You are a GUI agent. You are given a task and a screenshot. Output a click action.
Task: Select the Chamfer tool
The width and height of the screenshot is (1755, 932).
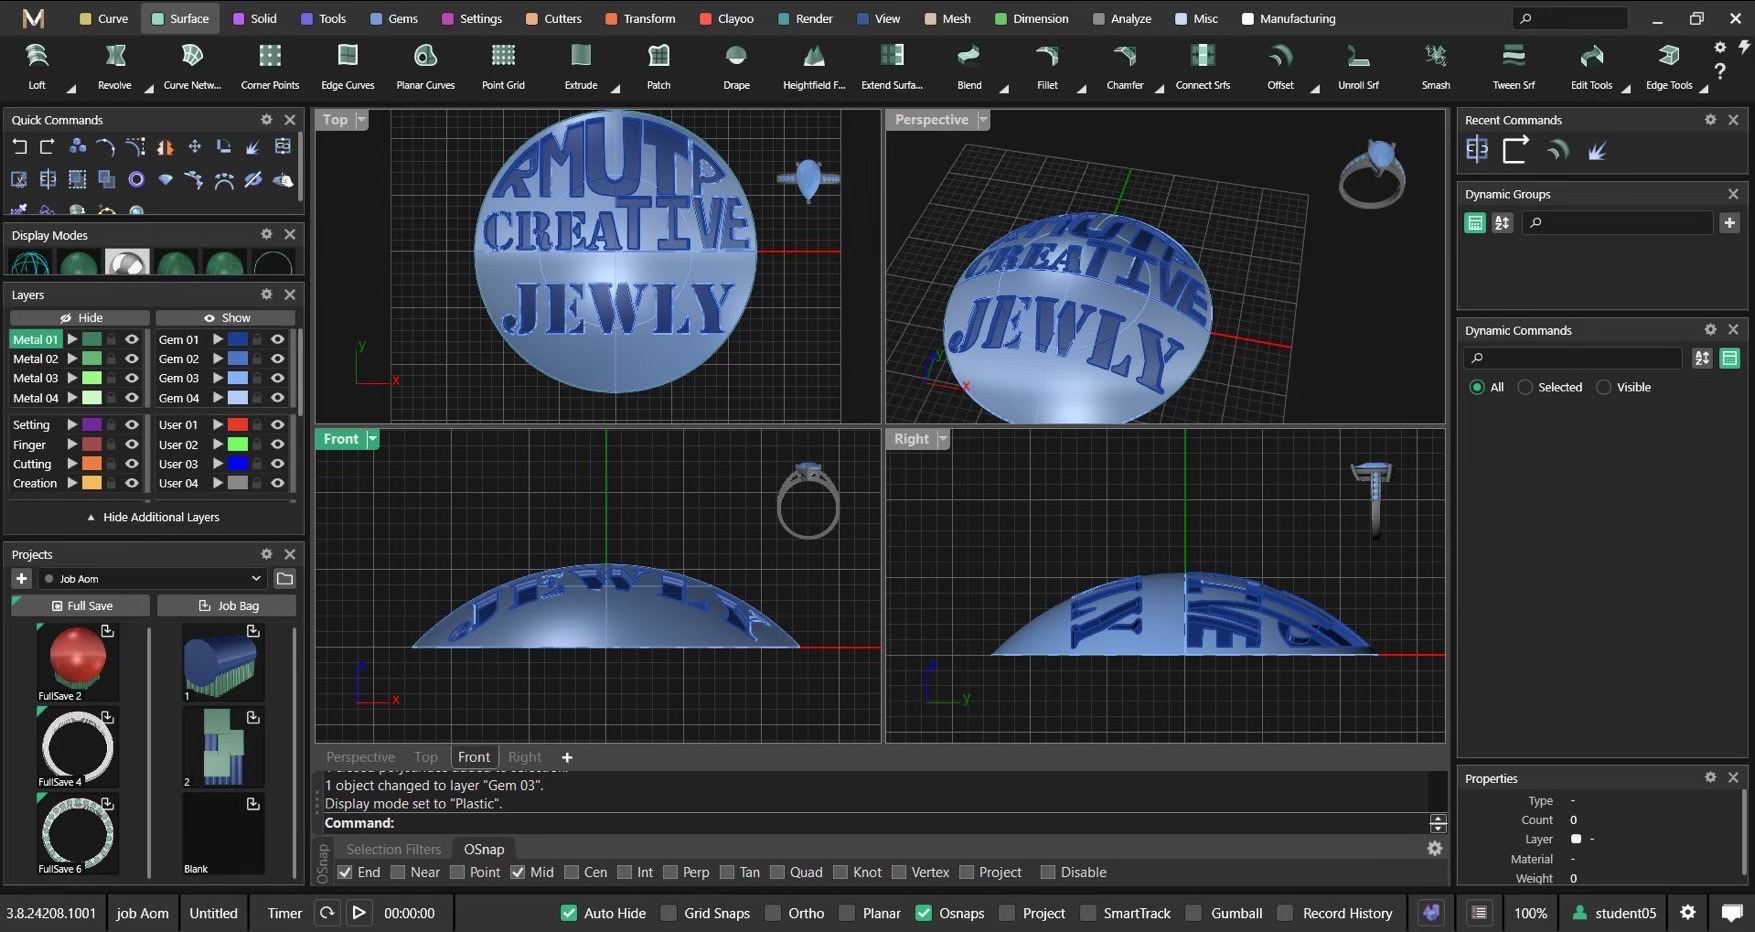pyautogui.click(x=1125, y=66)
